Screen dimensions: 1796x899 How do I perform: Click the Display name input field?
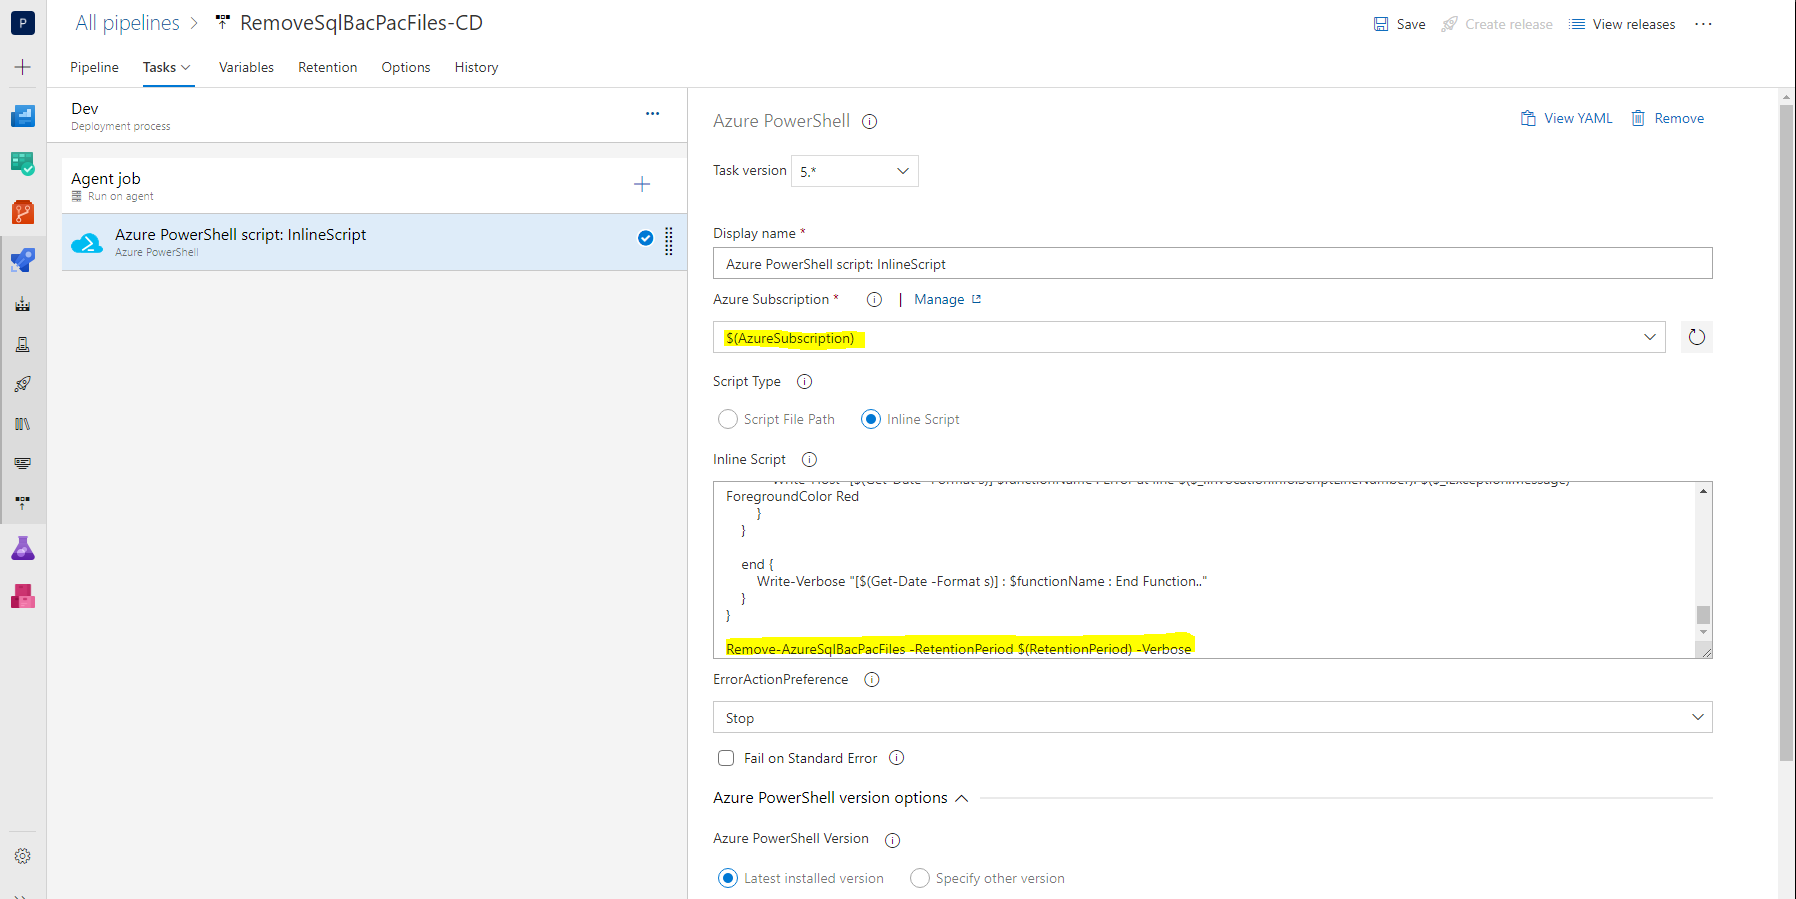pyautogui.click(x=1212, y=264)
